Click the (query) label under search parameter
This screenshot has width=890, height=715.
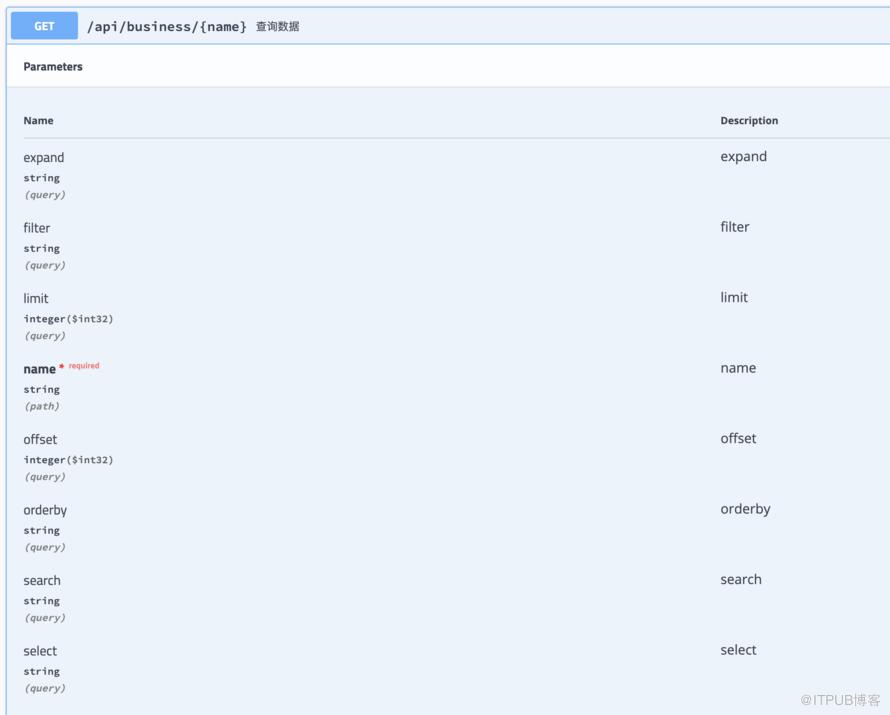[45, 617]
